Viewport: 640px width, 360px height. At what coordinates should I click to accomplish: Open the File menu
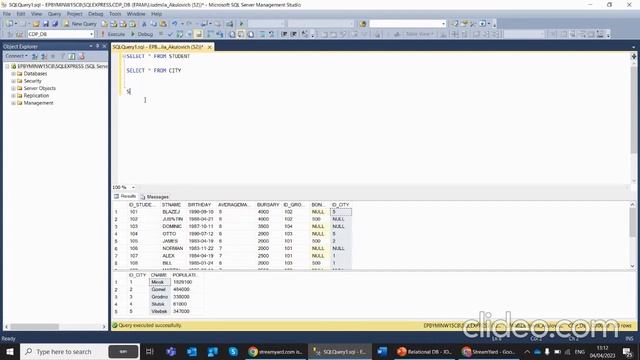[x=7, y=14]
